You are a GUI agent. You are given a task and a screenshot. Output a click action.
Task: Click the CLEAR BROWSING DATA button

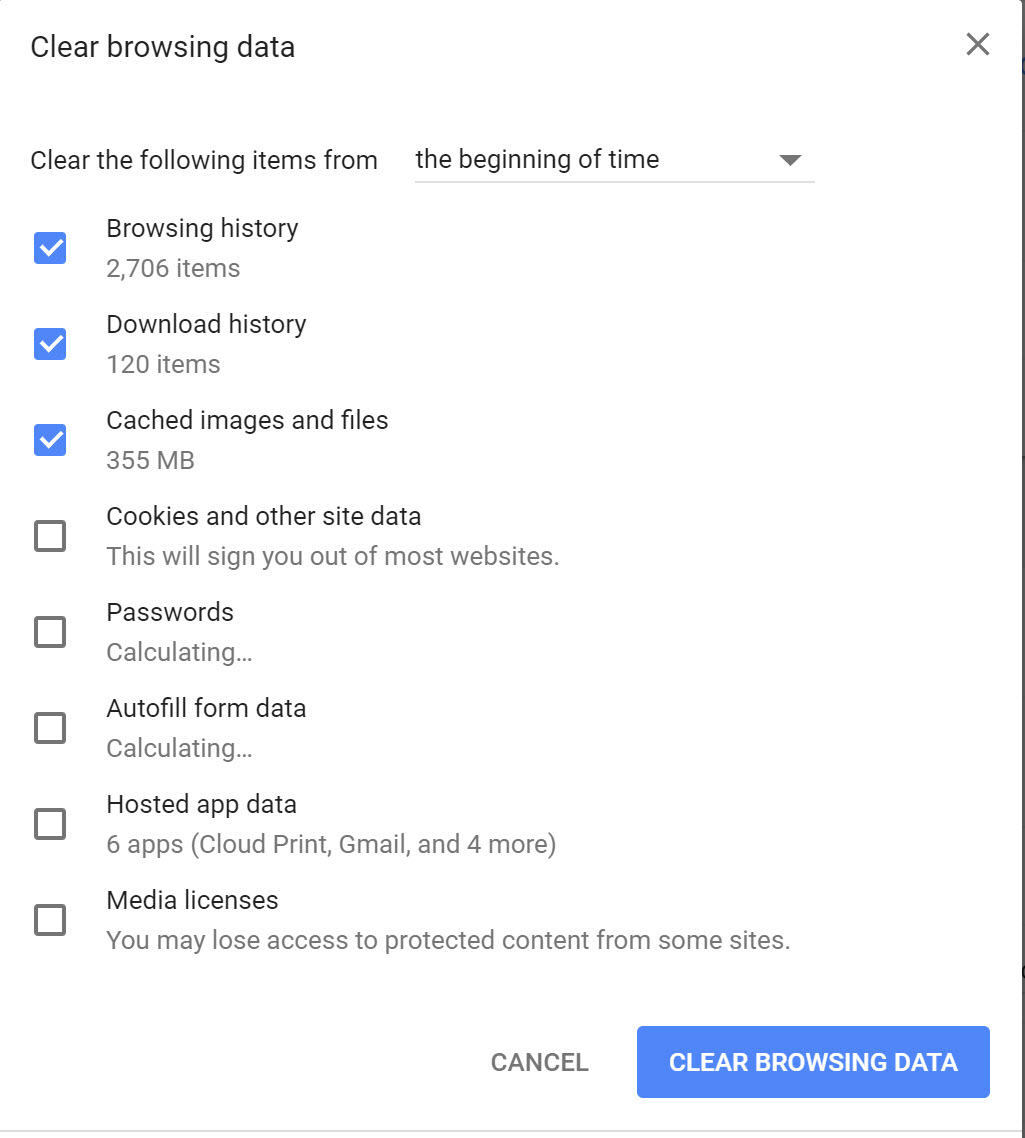[x=813, y=1062]
